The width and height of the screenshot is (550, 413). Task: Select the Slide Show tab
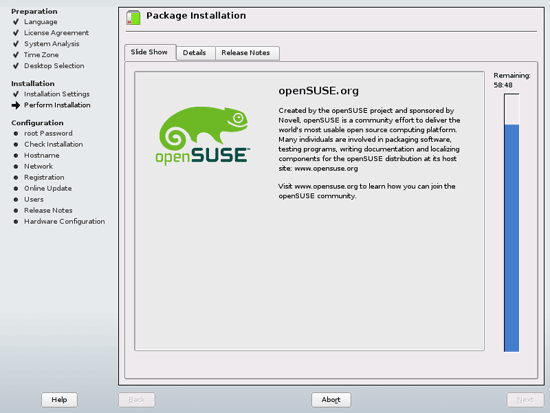[x=149, y=52]
